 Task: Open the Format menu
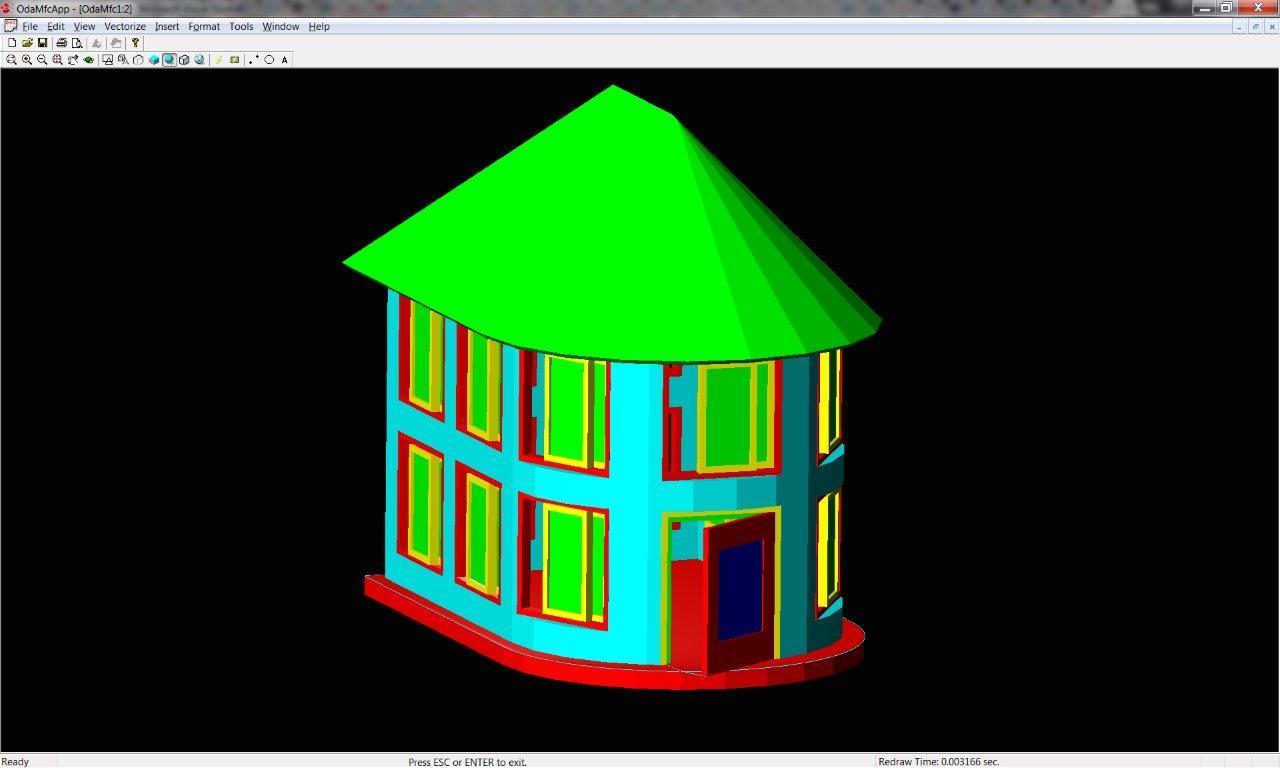pyautogui.click(x=204, y=27)
